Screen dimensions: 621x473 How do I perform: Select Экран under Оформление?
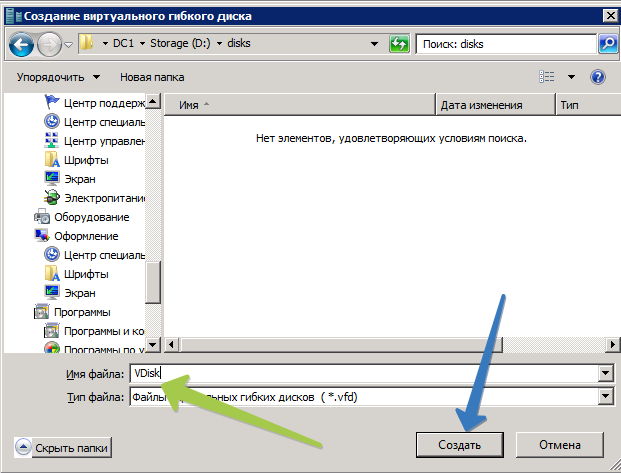click(70, 293)
